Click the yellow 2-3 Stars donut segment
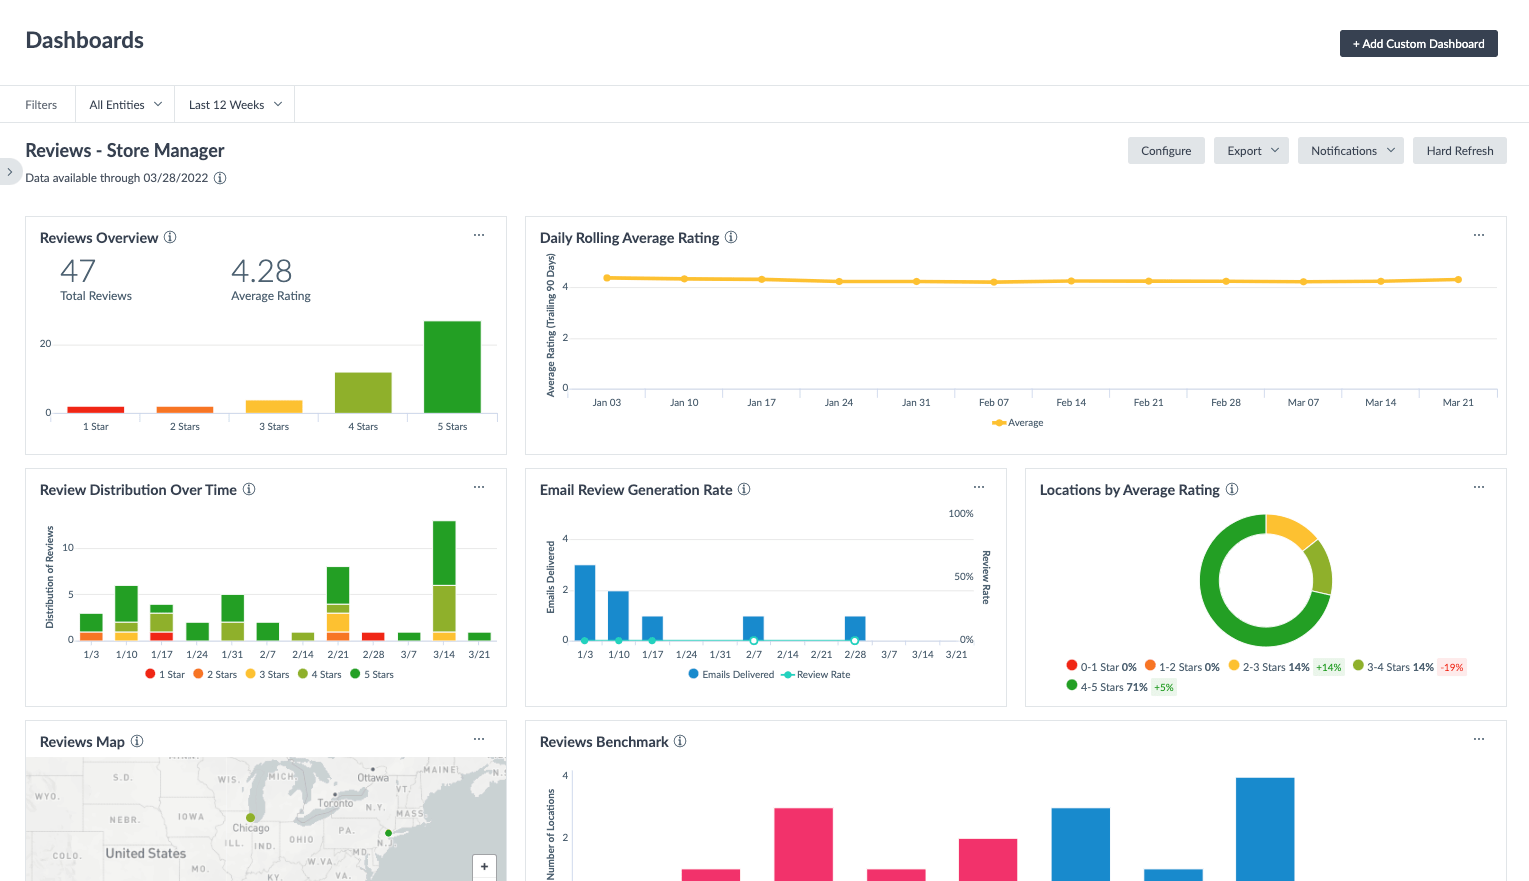1529x881 pixels. coord(1289,529)
